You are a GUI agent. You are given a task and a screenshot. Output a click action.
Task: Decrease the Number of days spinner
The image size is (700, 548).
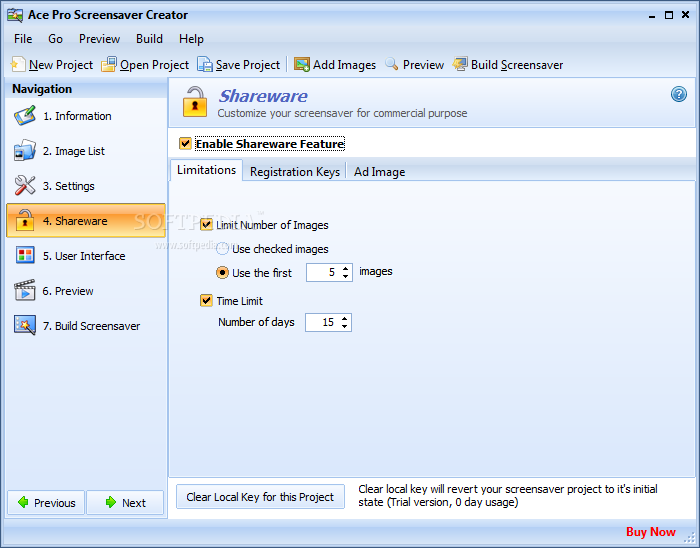[x=344, y=326]
